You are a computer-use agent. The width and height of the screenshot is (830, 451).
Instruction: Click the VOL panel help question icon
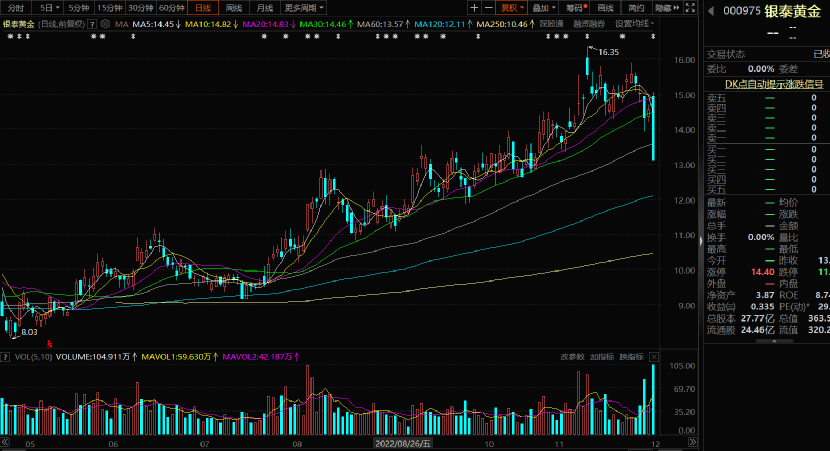[x=6, y=357]
